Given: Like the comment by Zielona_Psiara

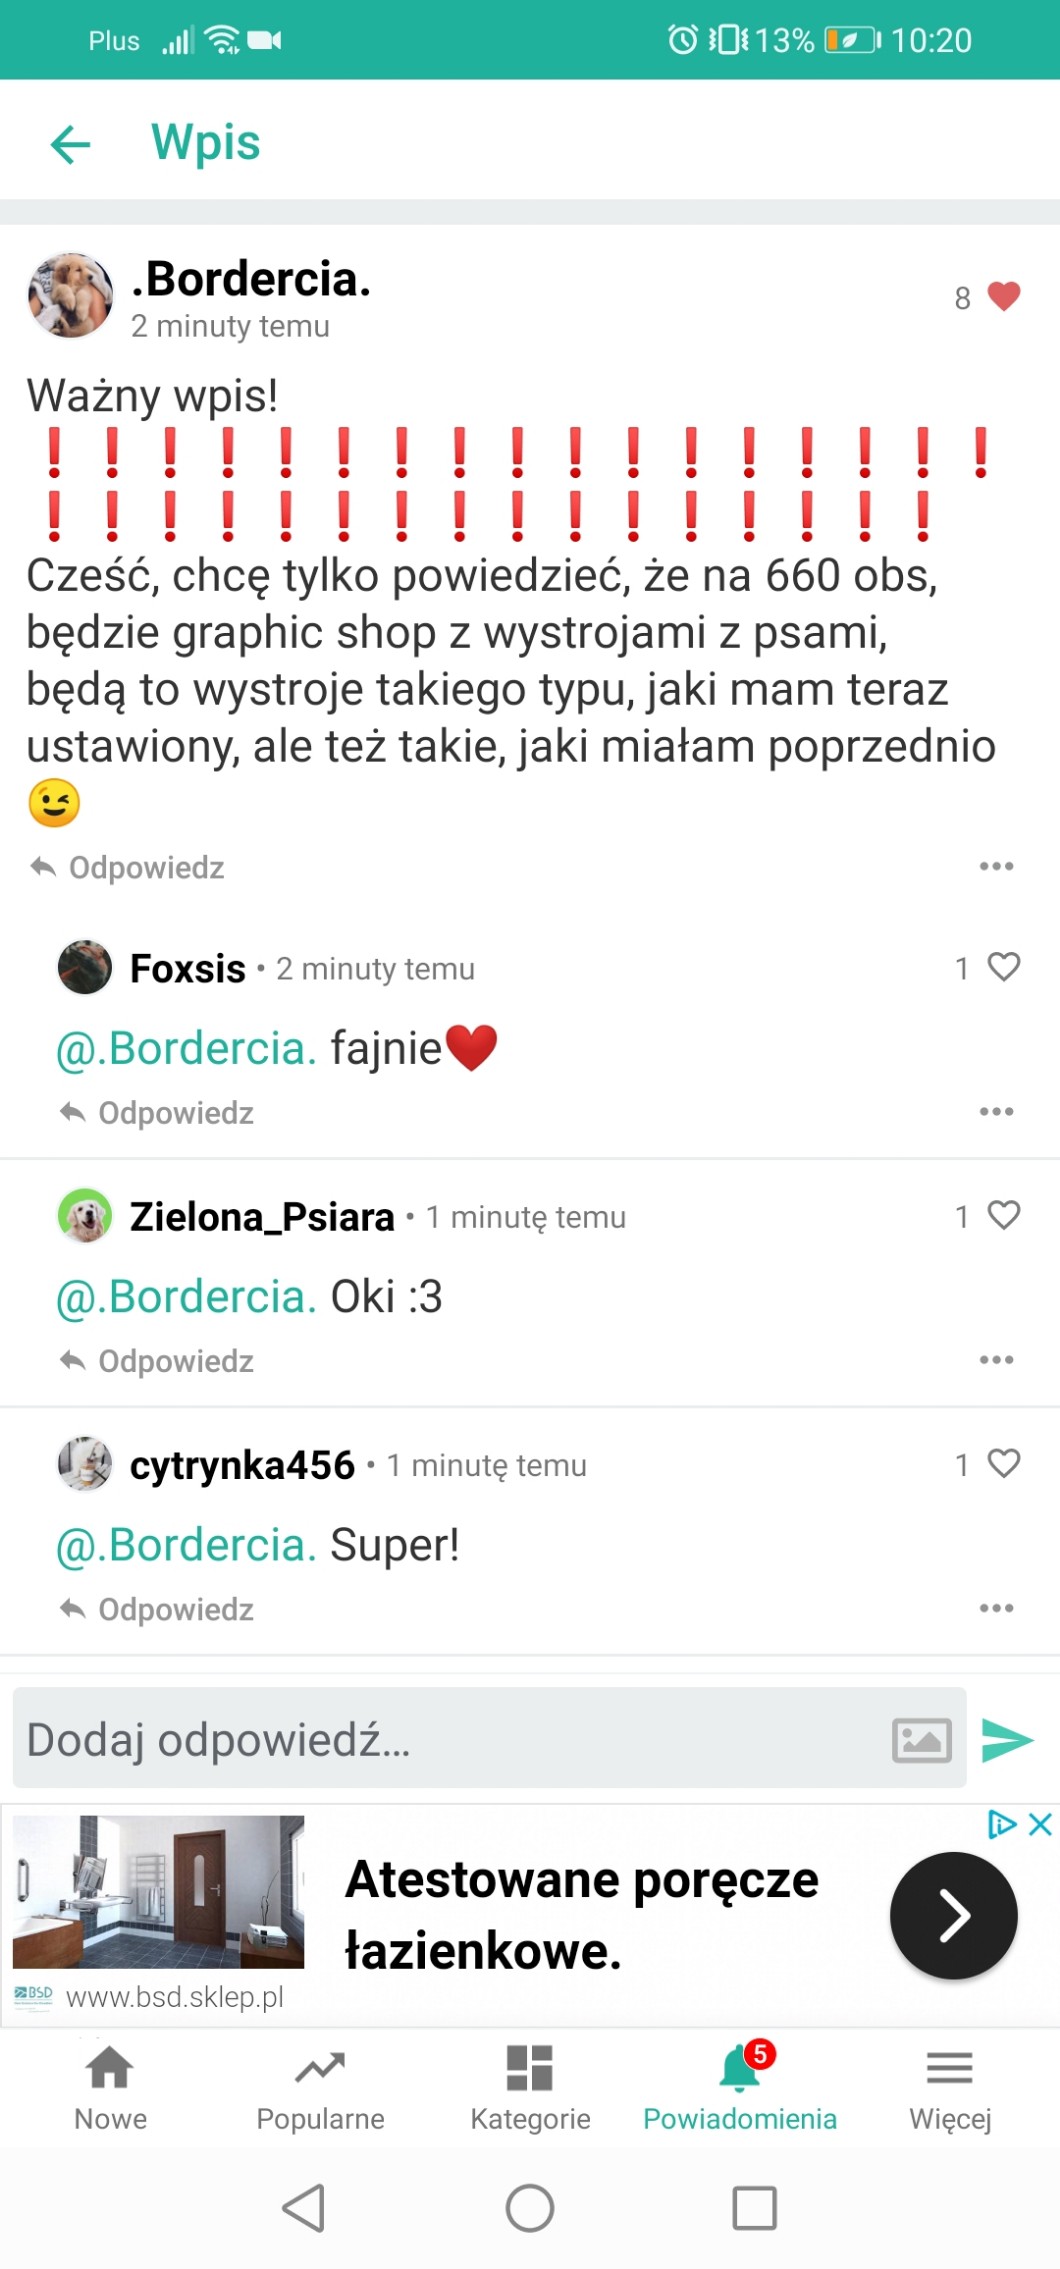Looking at the screenshot, I should point(1003,1214).
